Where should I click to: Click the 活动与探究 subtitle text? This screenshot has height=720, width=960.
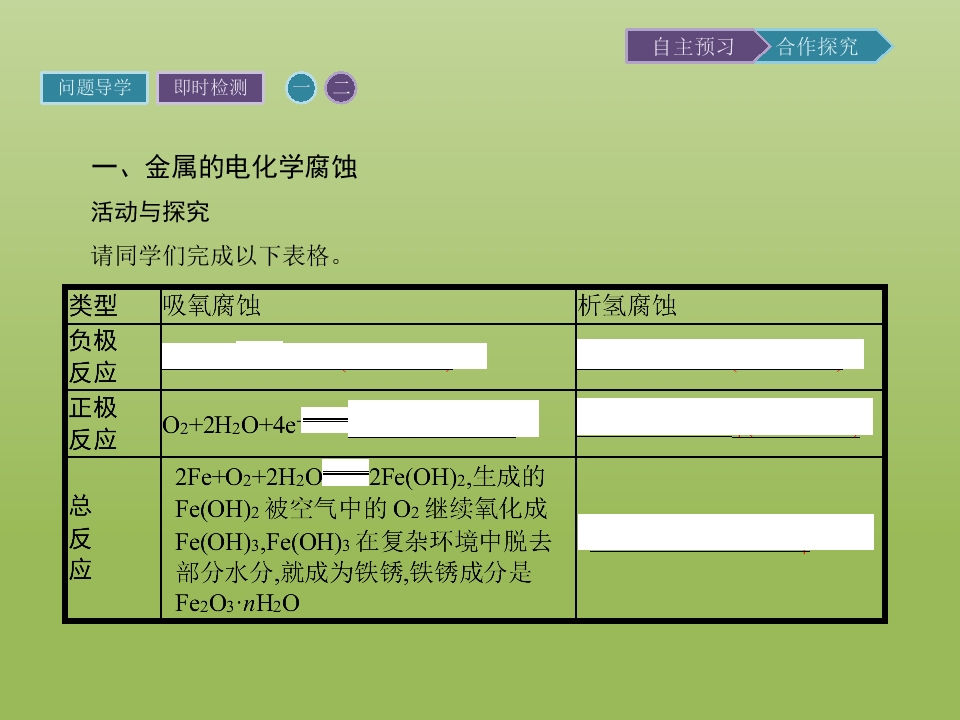point(150,212)
